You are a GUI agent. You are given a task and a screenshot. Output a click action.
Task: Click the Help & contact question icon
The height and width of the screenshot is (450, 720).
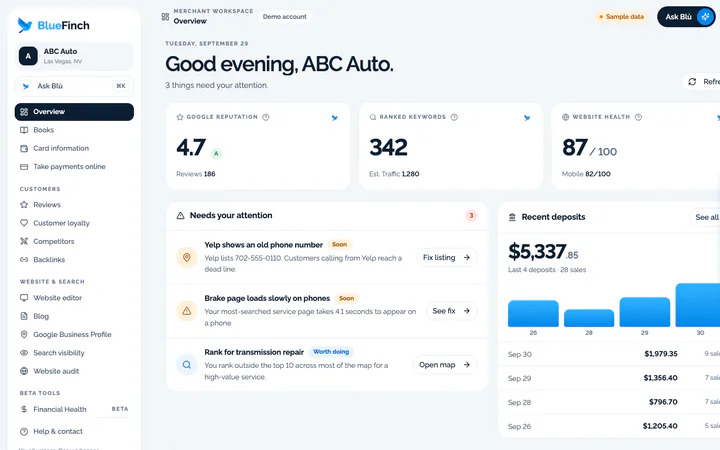click(x=24, y=432)
